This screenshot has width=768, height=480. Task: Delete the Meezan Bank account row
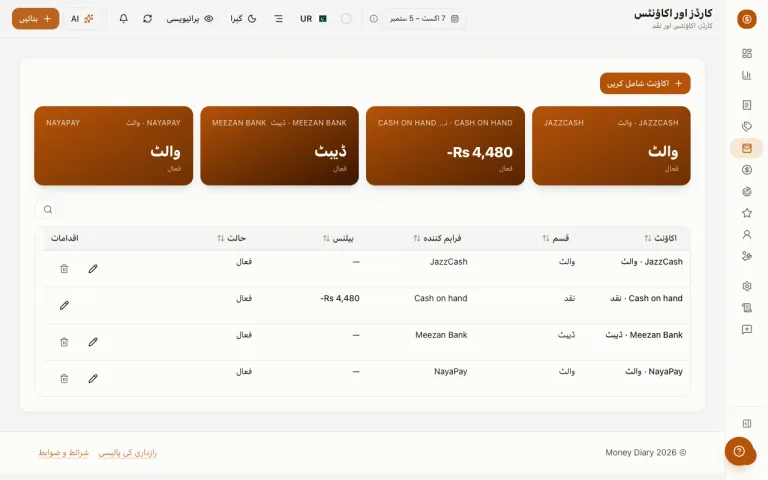click(x=64, y=342)
